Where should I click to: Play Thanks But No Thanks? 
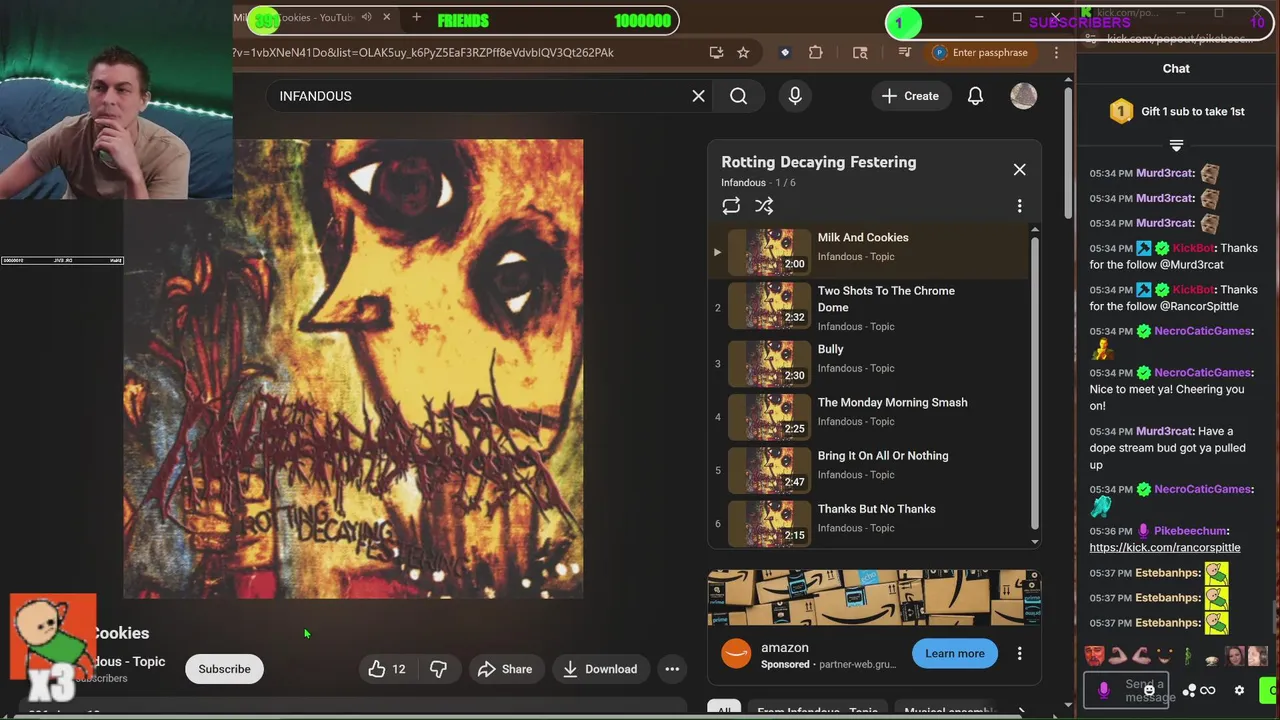click(868, 523)
